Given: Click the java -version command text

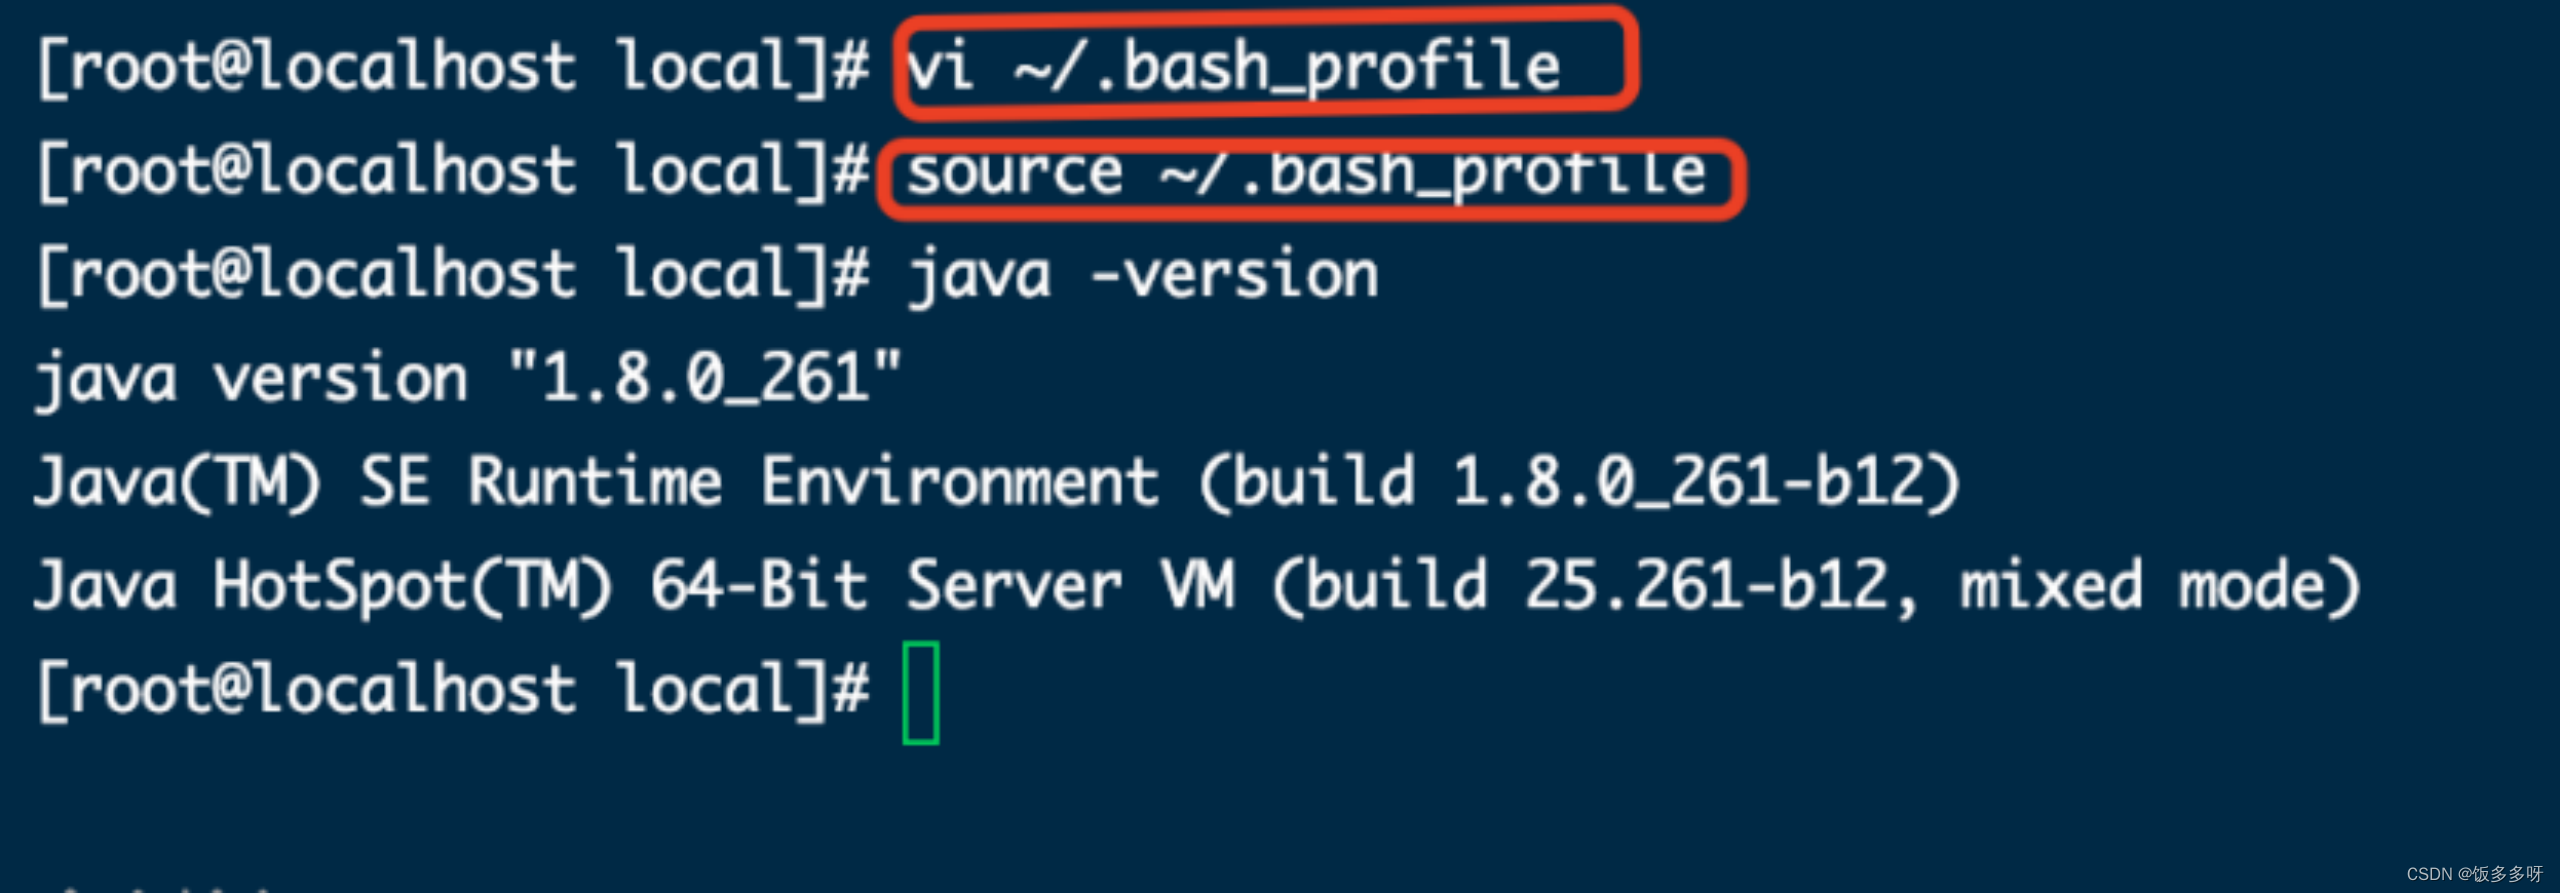Looking at the screenshot, I should [x=1143, y=276].
